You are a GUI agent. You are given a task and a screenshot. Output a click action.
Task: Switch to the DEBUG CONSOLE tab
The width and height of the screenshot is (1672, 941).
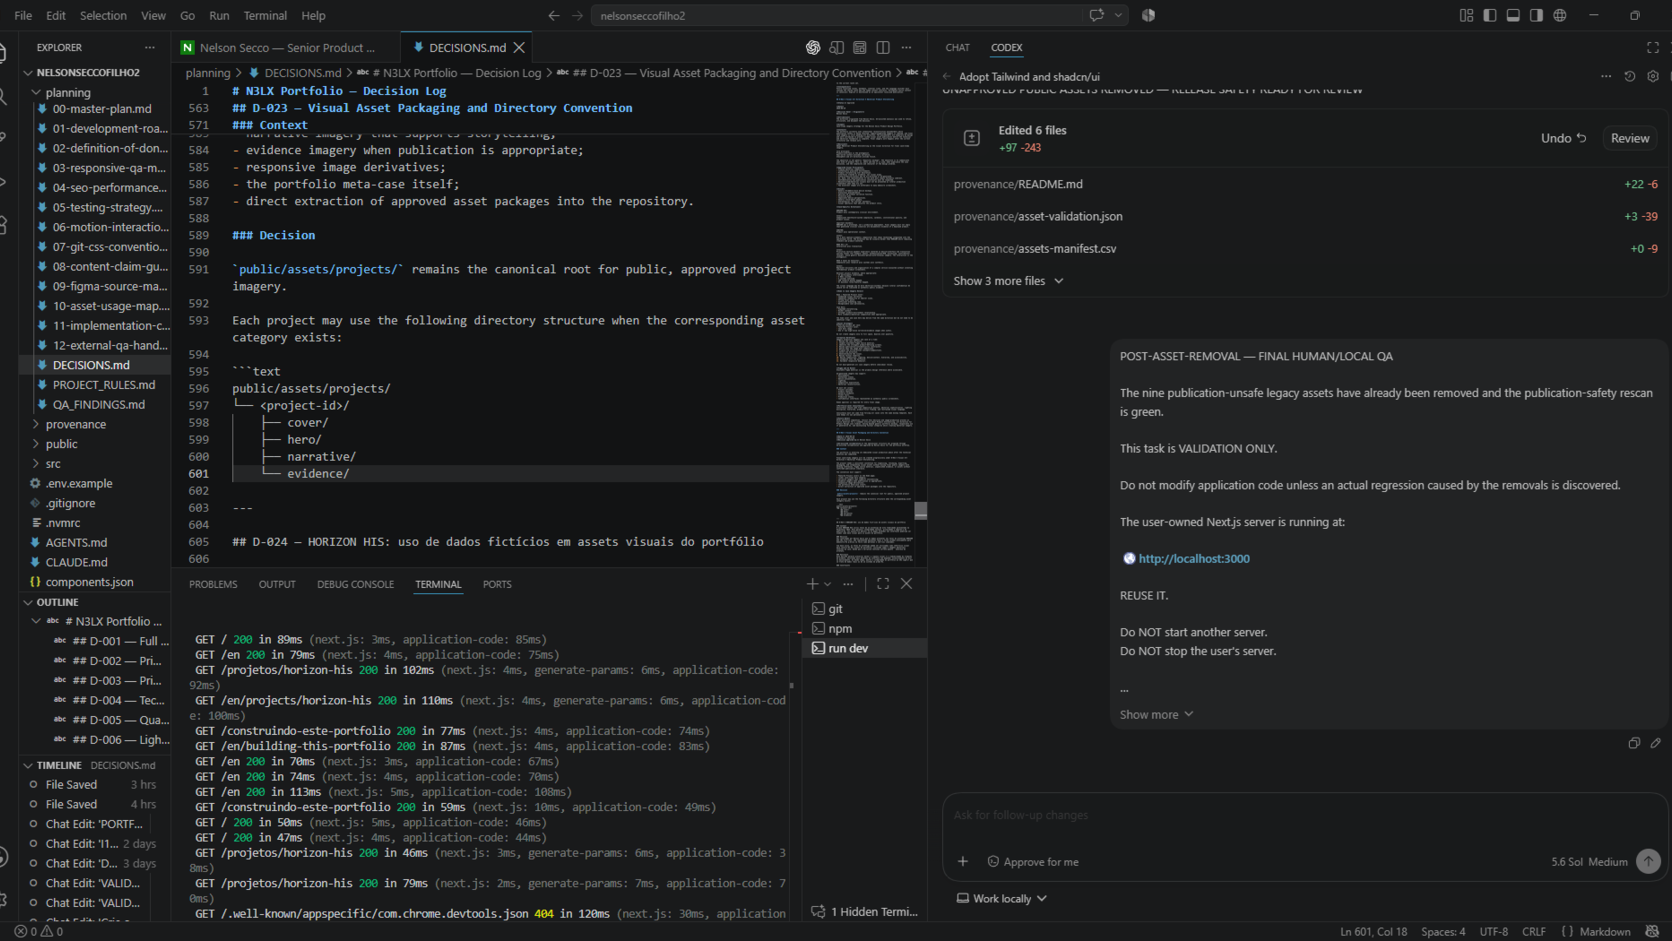pos(355,584)
